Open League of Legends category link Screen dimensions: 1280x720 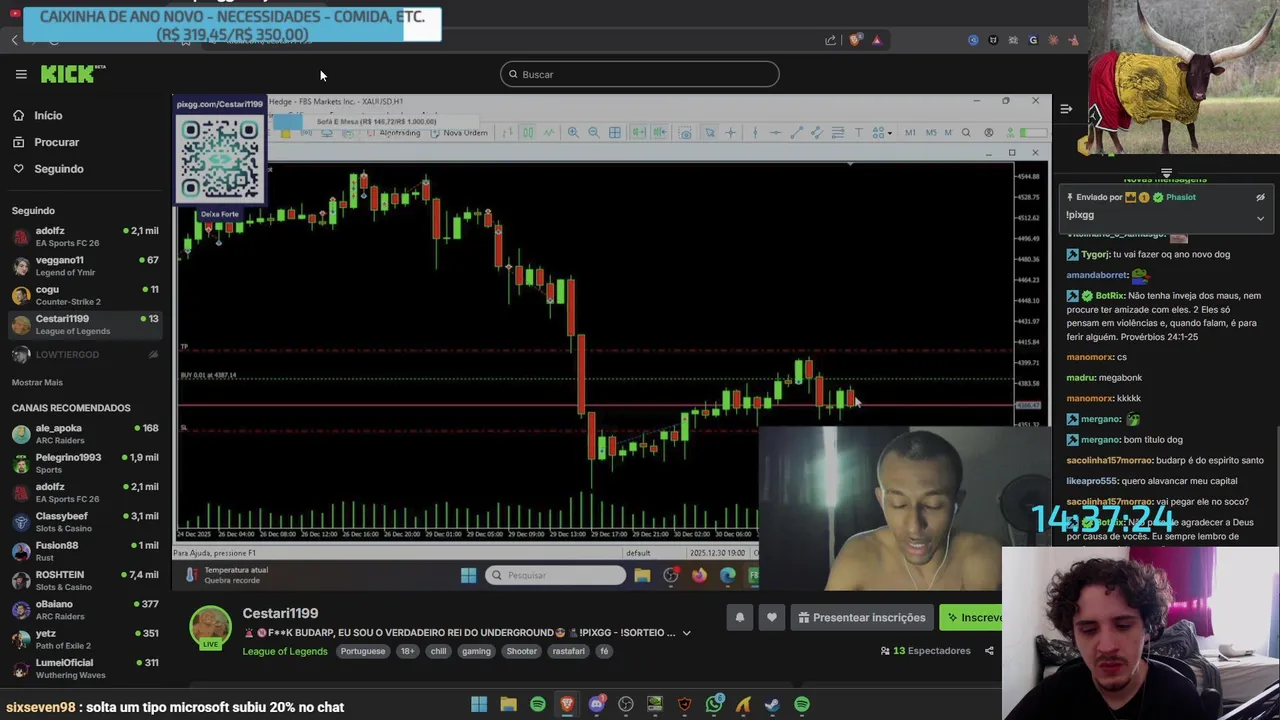[284, 651]
